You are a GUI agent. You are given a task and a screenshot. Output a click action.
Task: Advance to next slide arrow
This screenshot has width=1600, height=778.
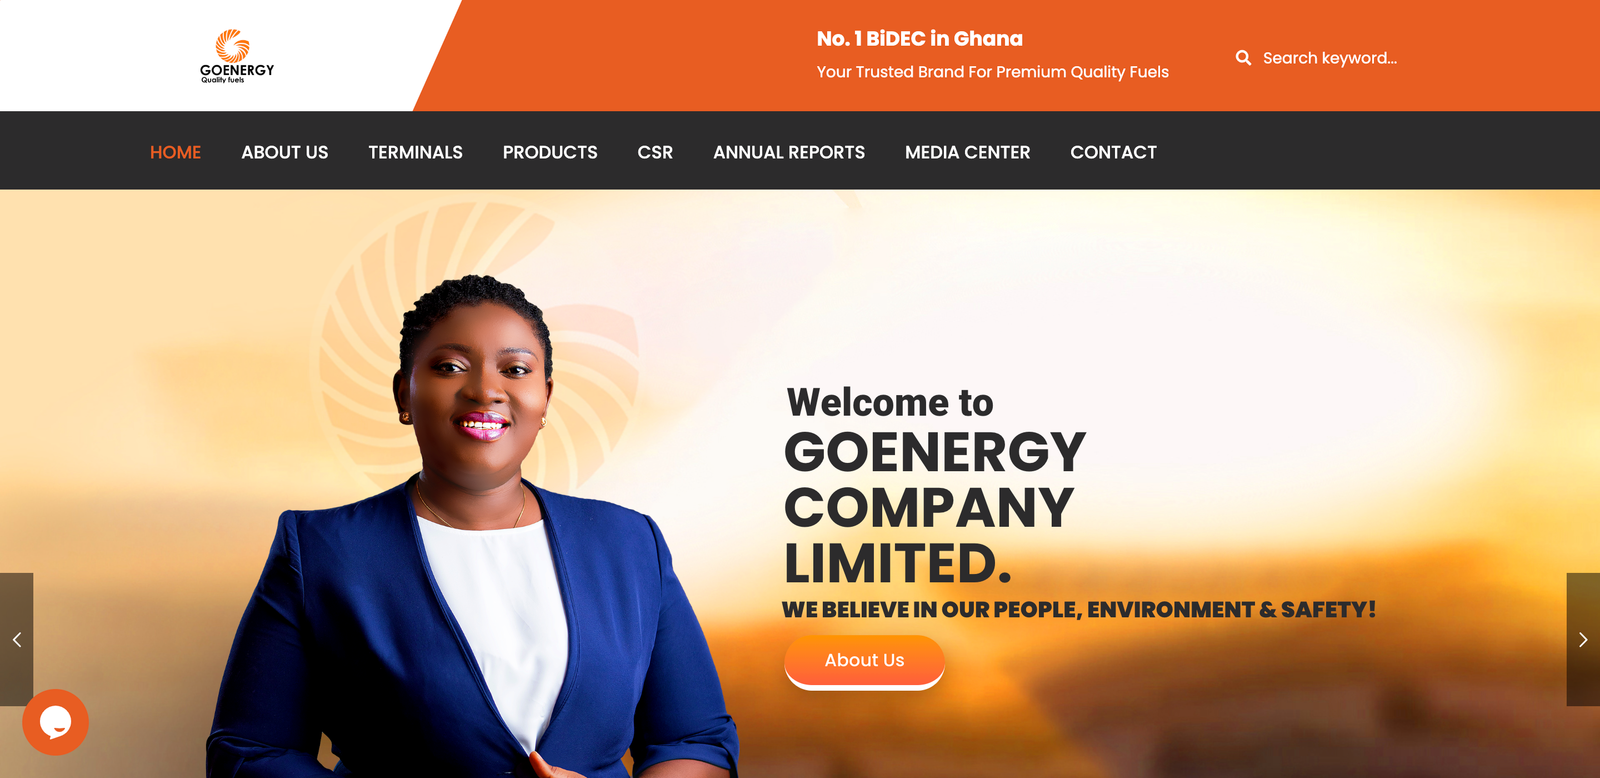(x=1583, y=639)
